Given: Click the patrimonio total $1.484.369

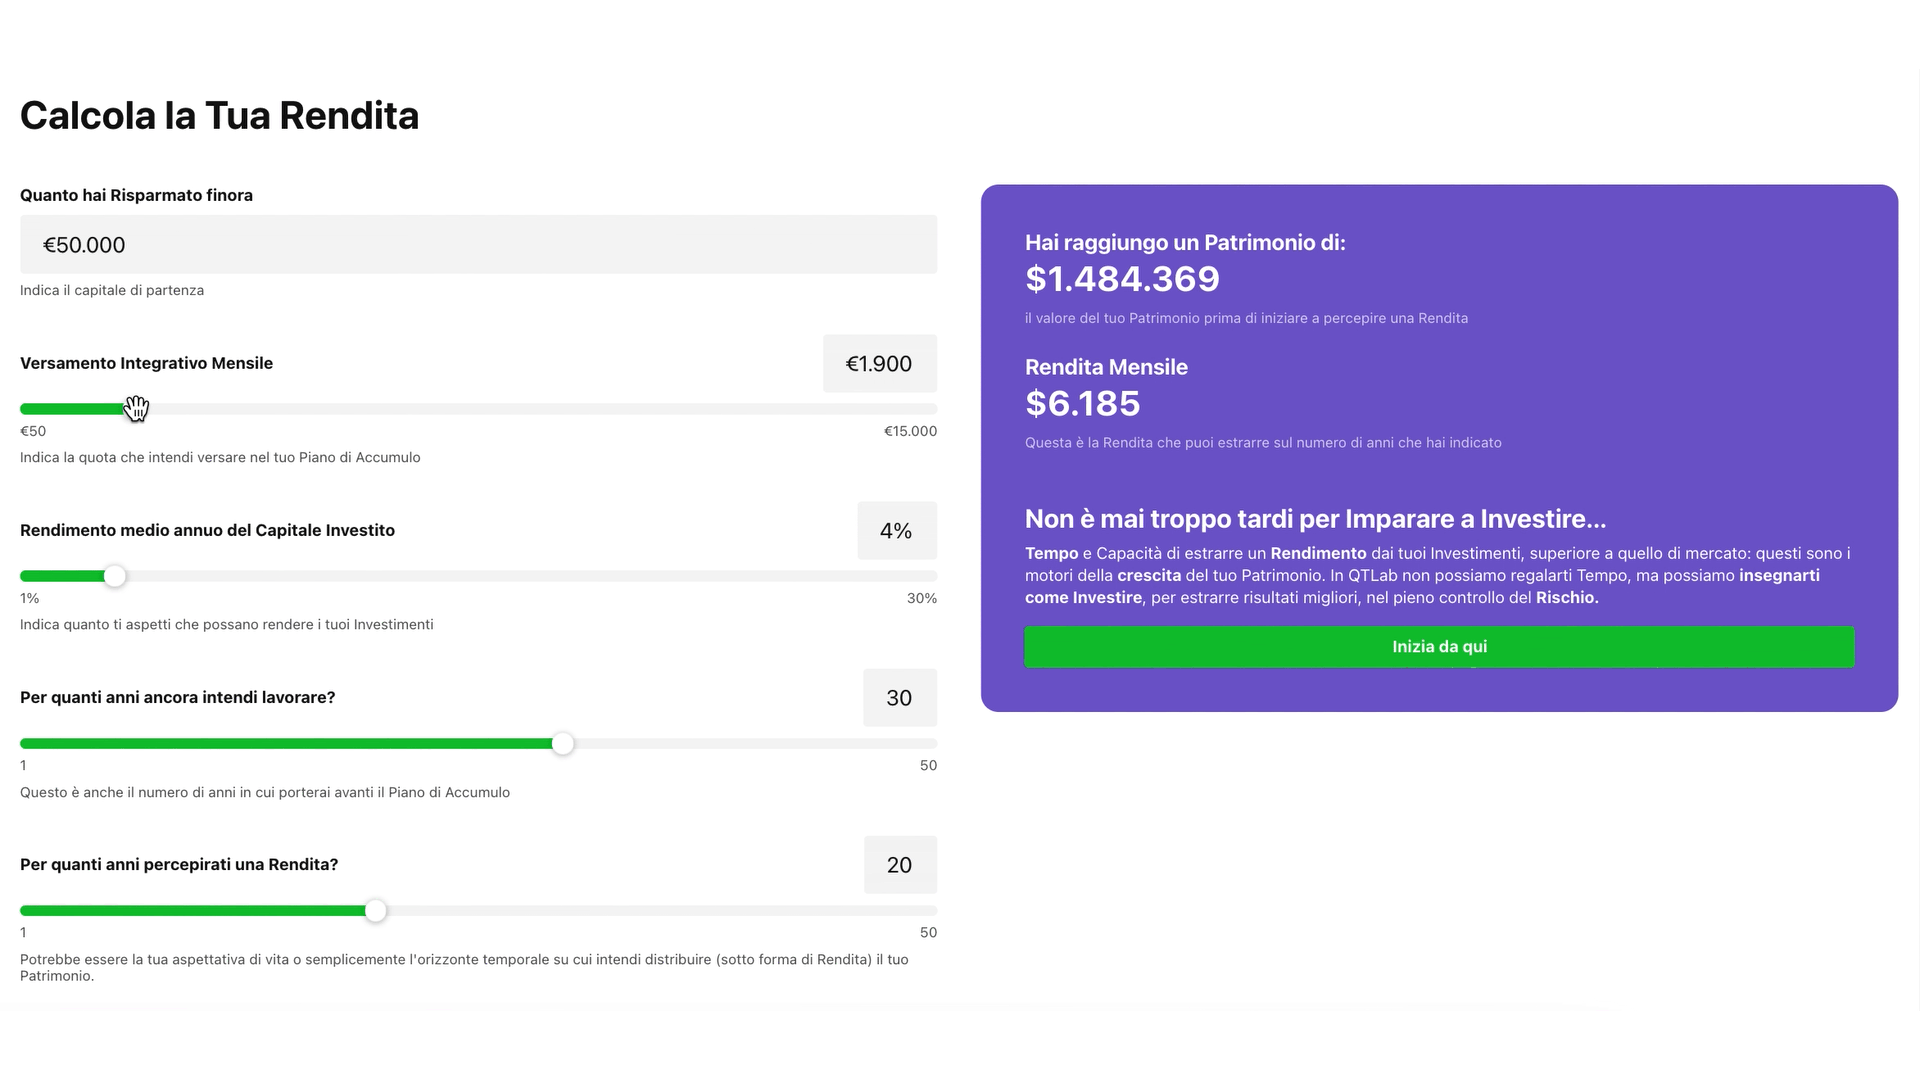Looking at the screenshot, I should point(1122,279).
